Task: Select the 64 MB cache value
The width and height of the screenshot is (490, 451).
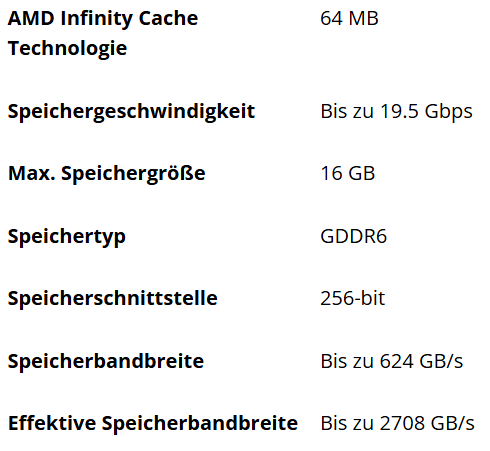Action: click(349, 18)
